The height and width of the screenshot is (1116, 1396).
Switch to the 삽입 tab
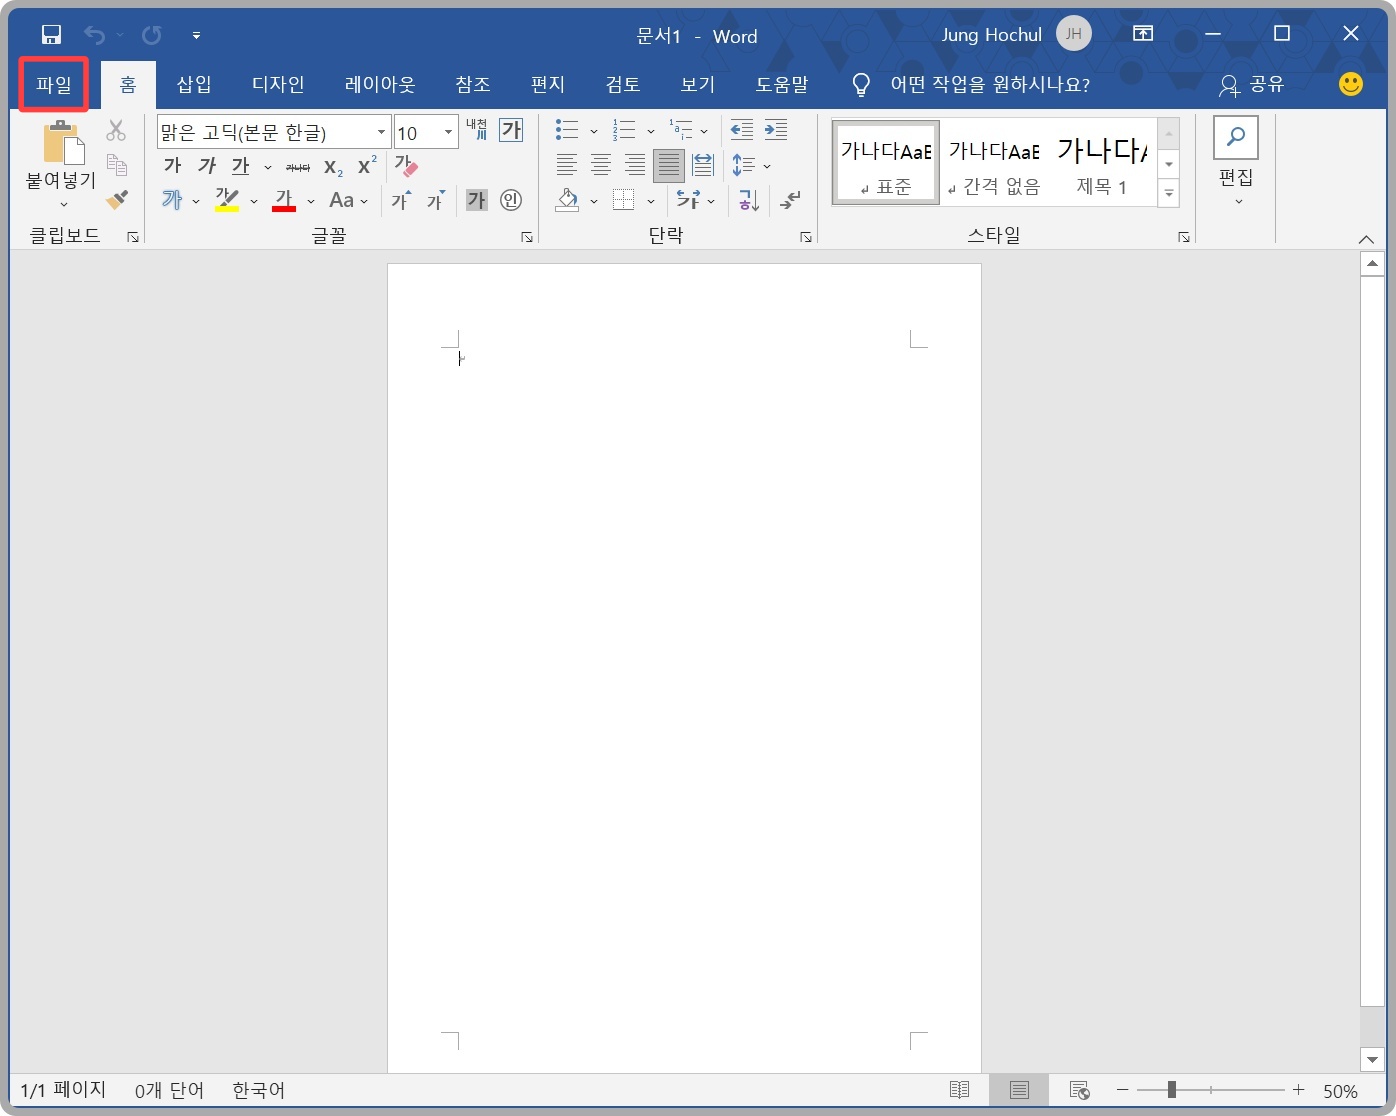tap(194, 84)
